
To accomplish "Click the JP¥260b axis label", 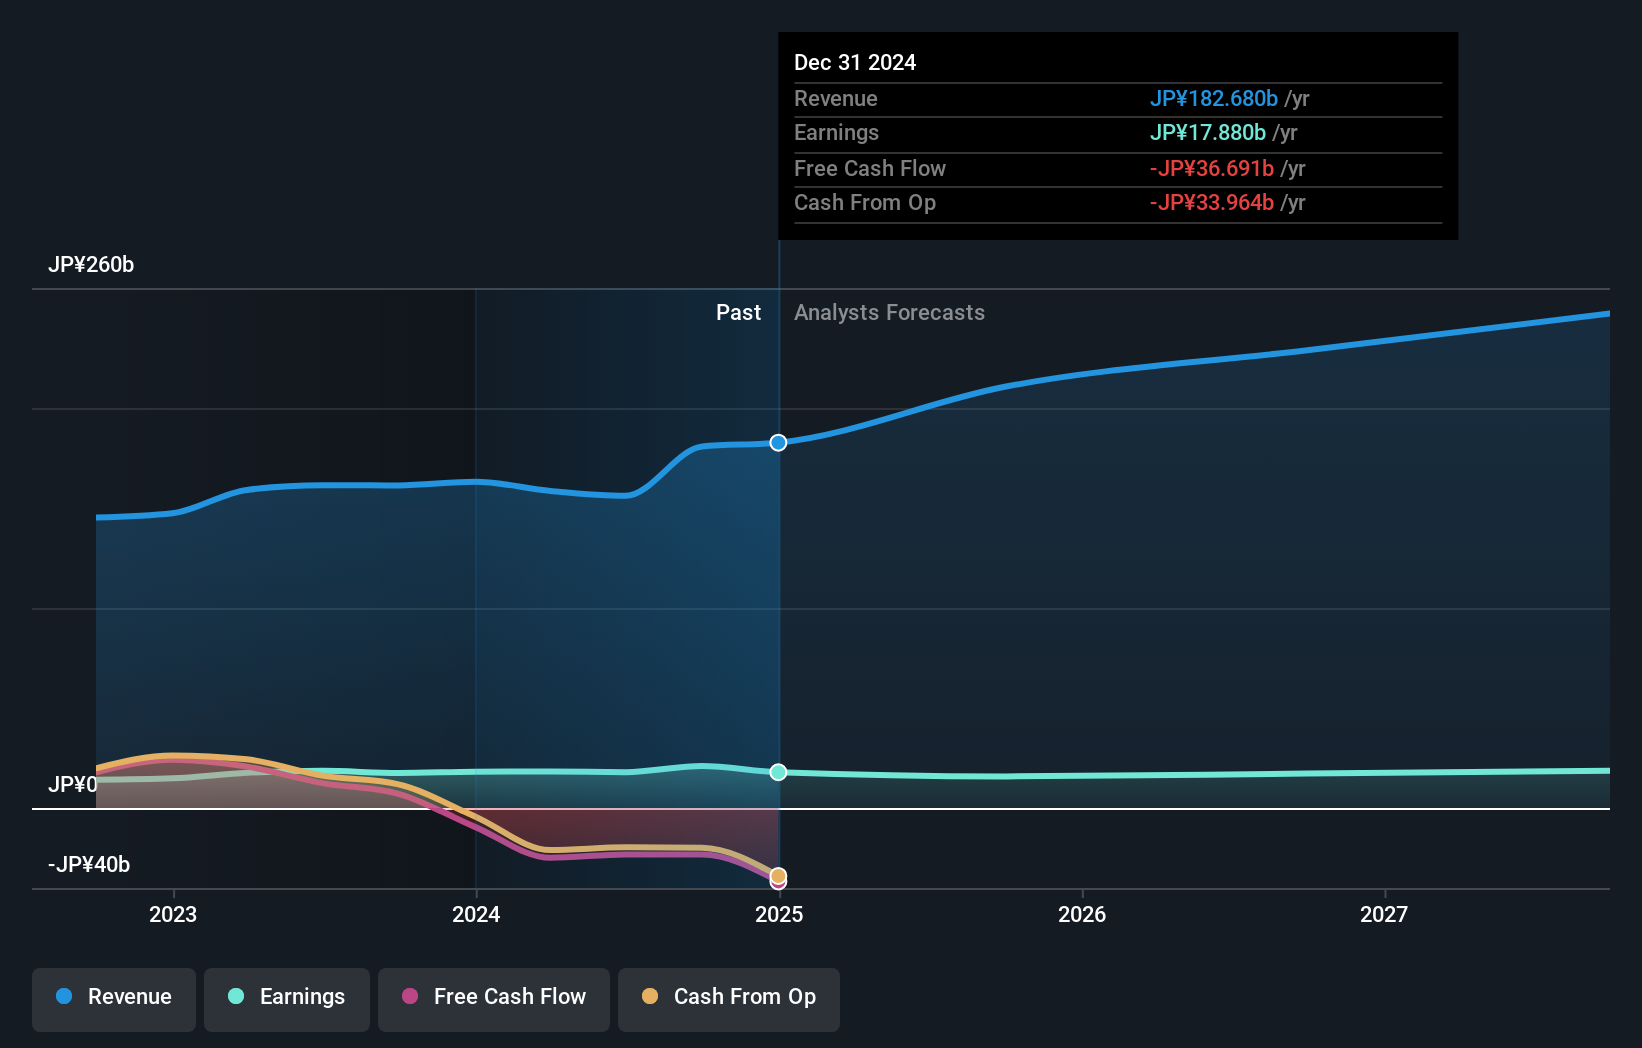I will coord(91,265).
